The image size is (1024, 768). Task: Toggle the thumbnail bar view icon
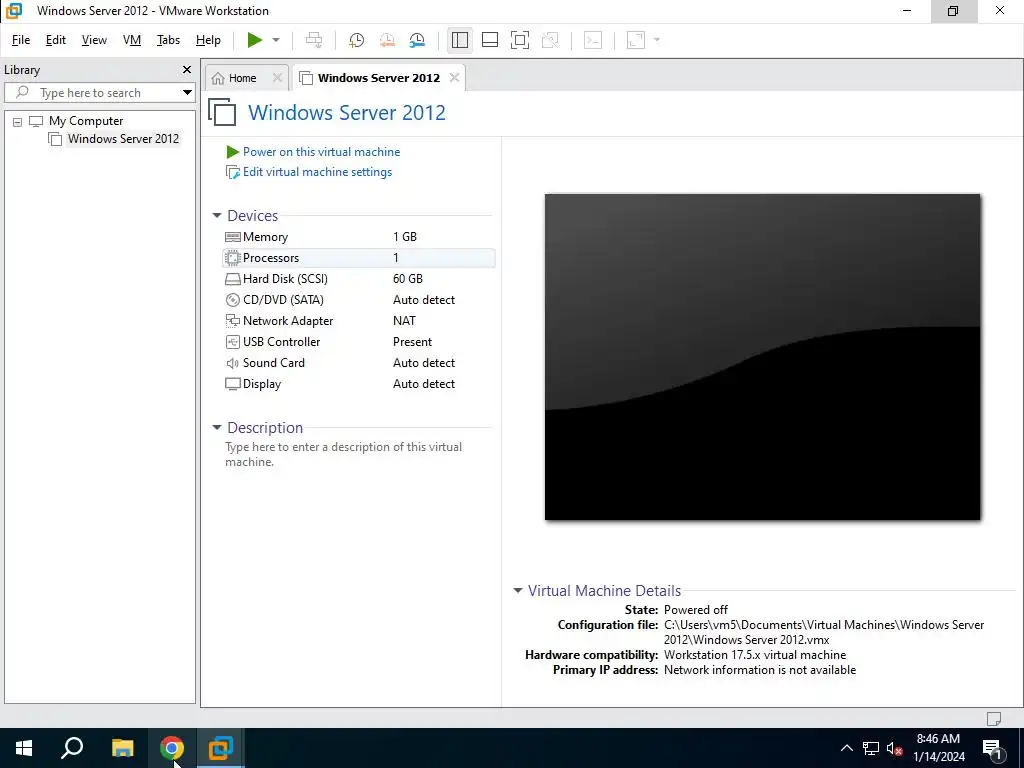(490, 40)
